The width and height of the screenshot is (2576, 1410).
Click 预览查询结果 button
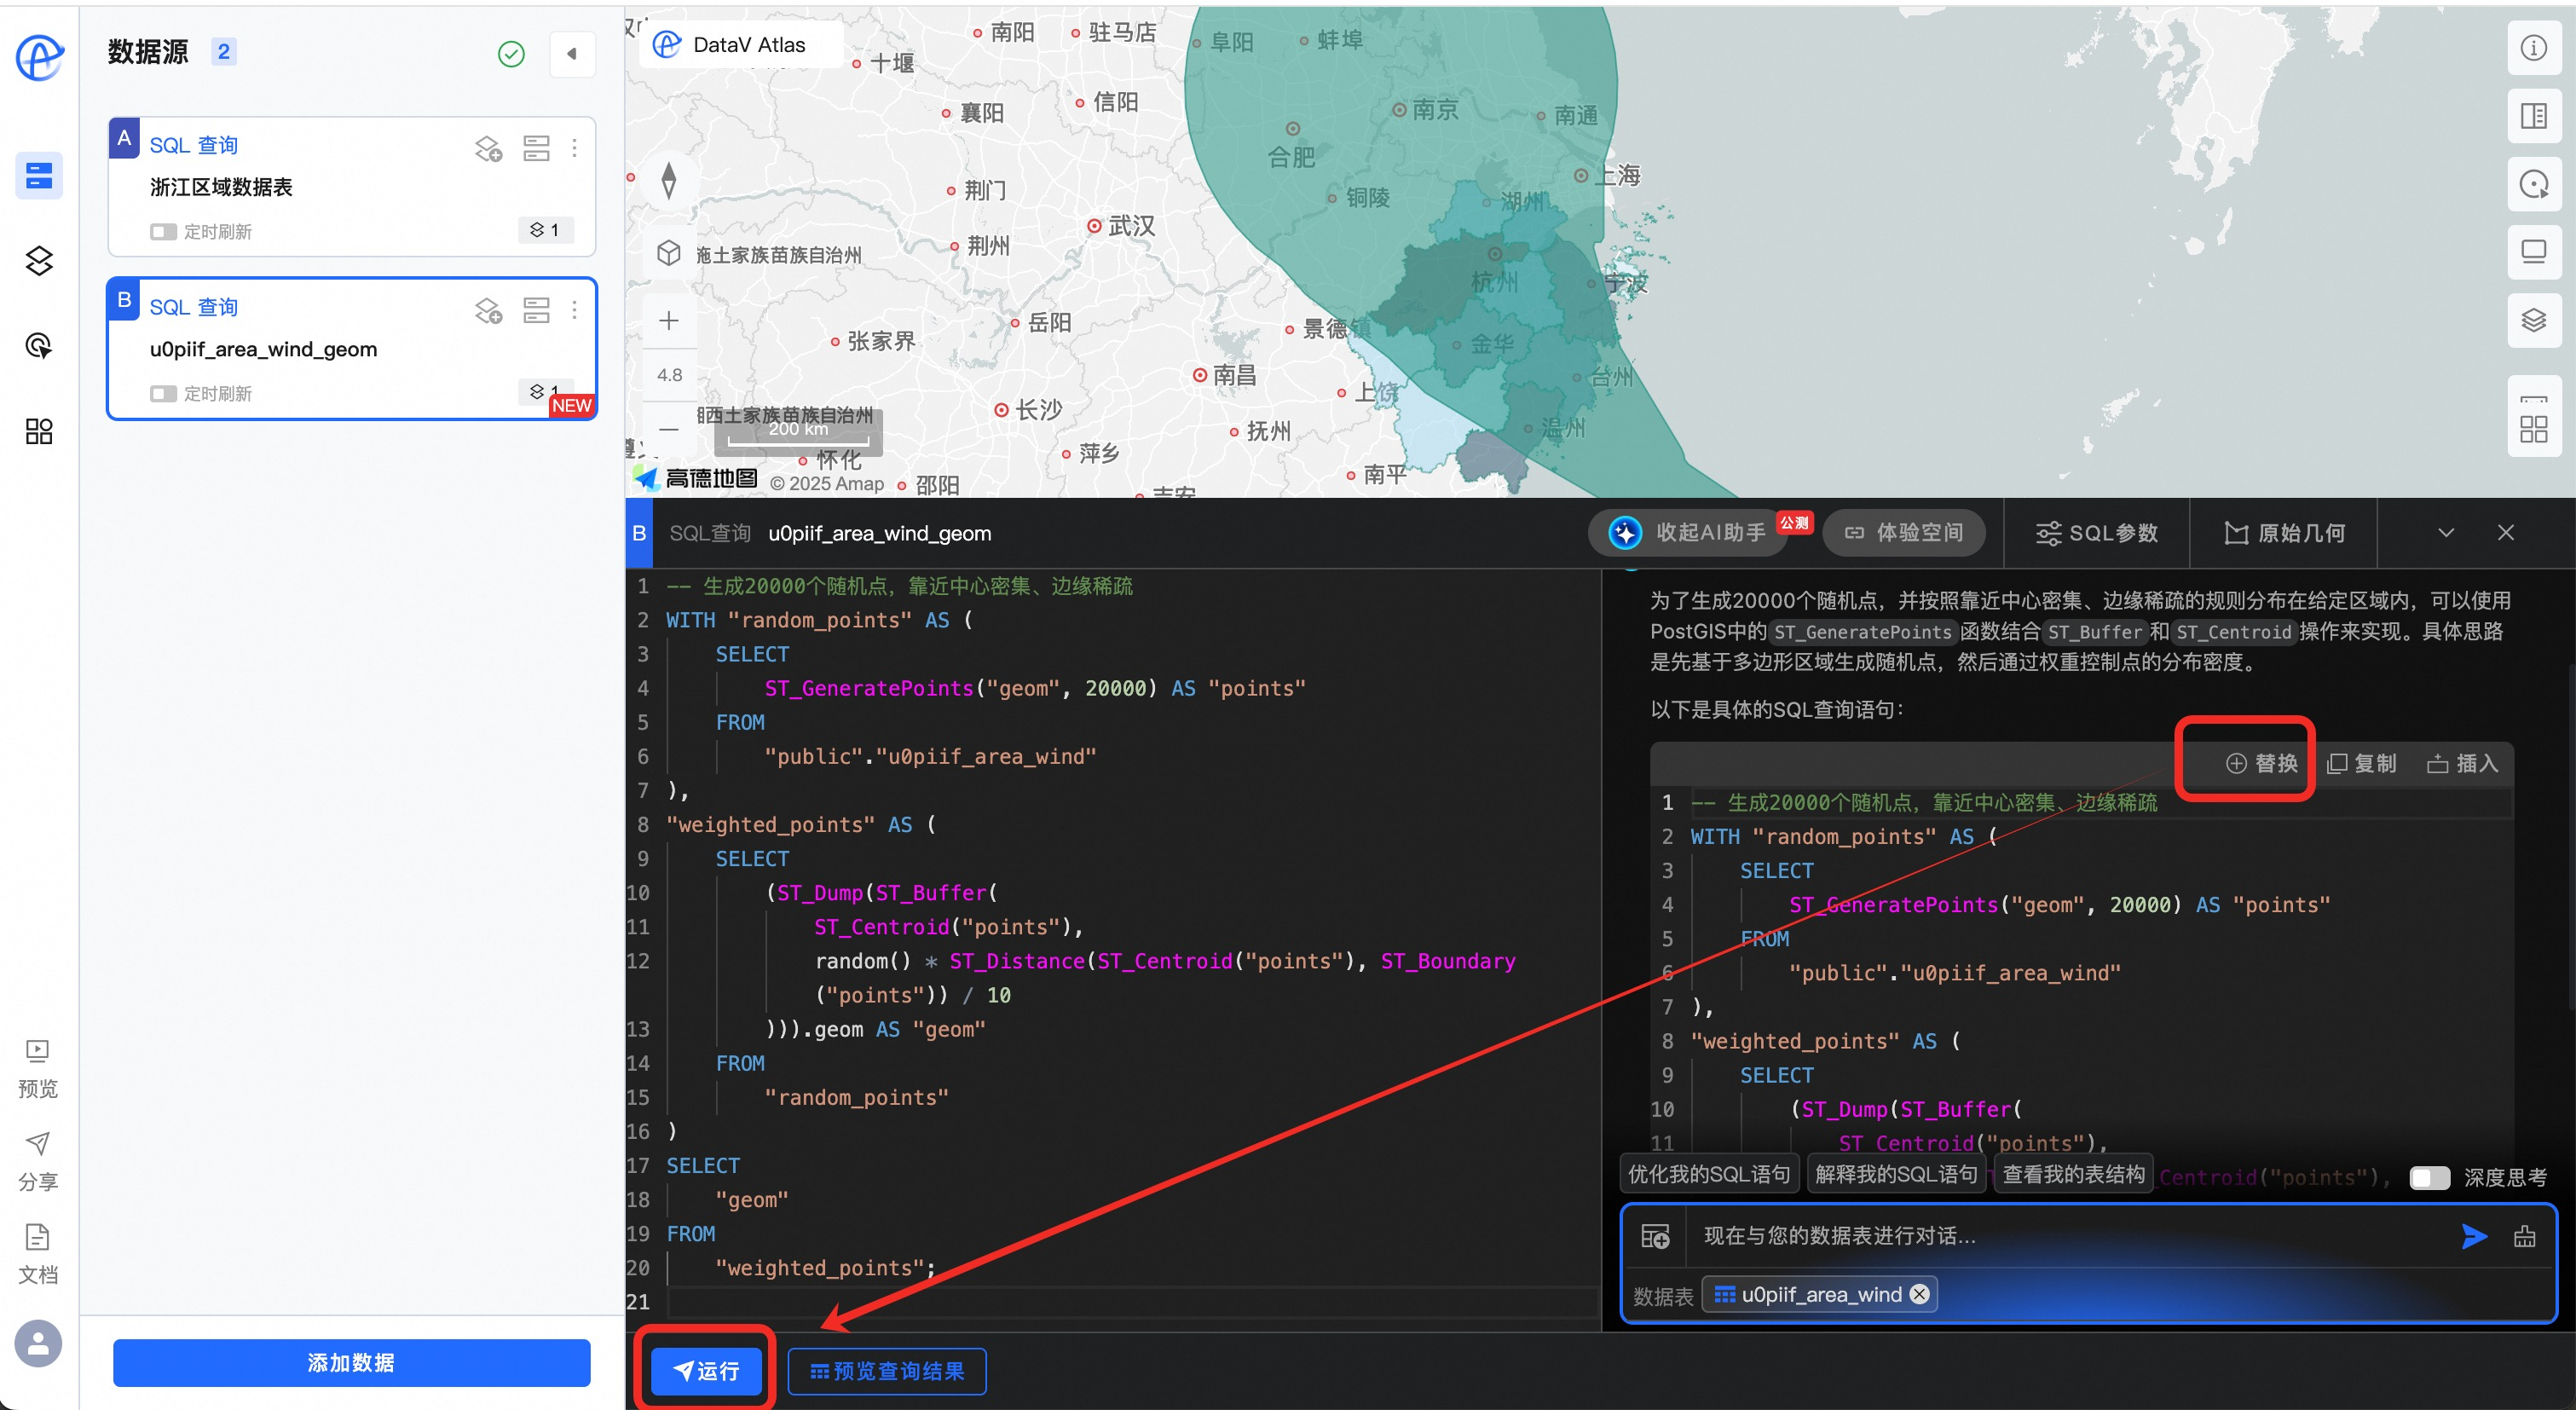pyautogui.click(x=887, y=1370)
